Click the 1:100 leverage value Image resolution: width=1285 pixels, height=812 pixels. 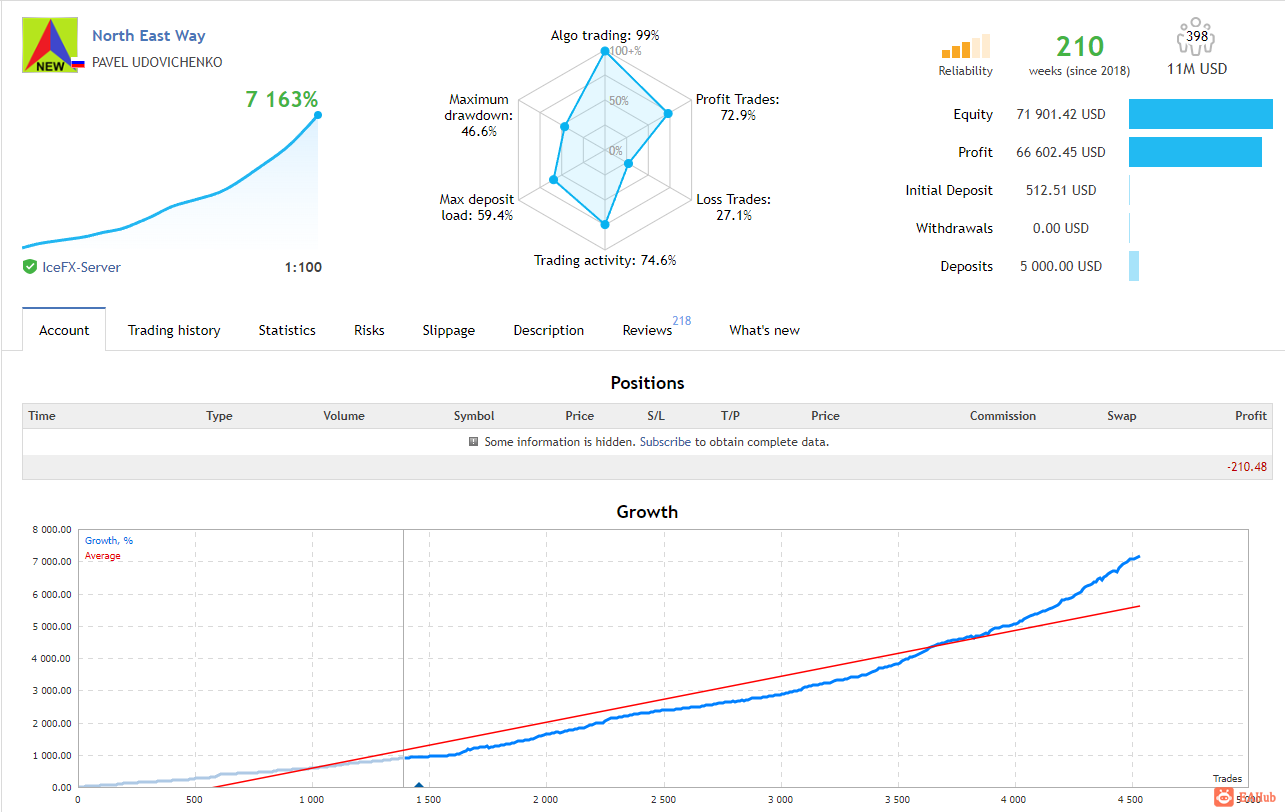[303, 267]
